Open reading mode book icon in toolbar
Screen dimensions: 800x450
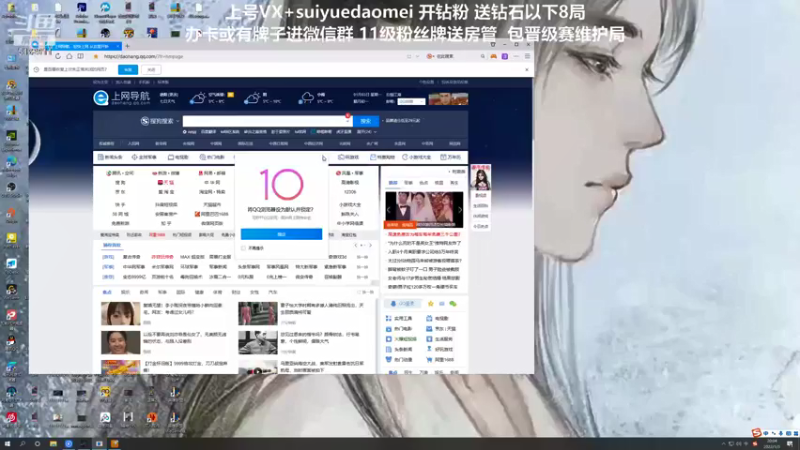[x=80, y=56]
